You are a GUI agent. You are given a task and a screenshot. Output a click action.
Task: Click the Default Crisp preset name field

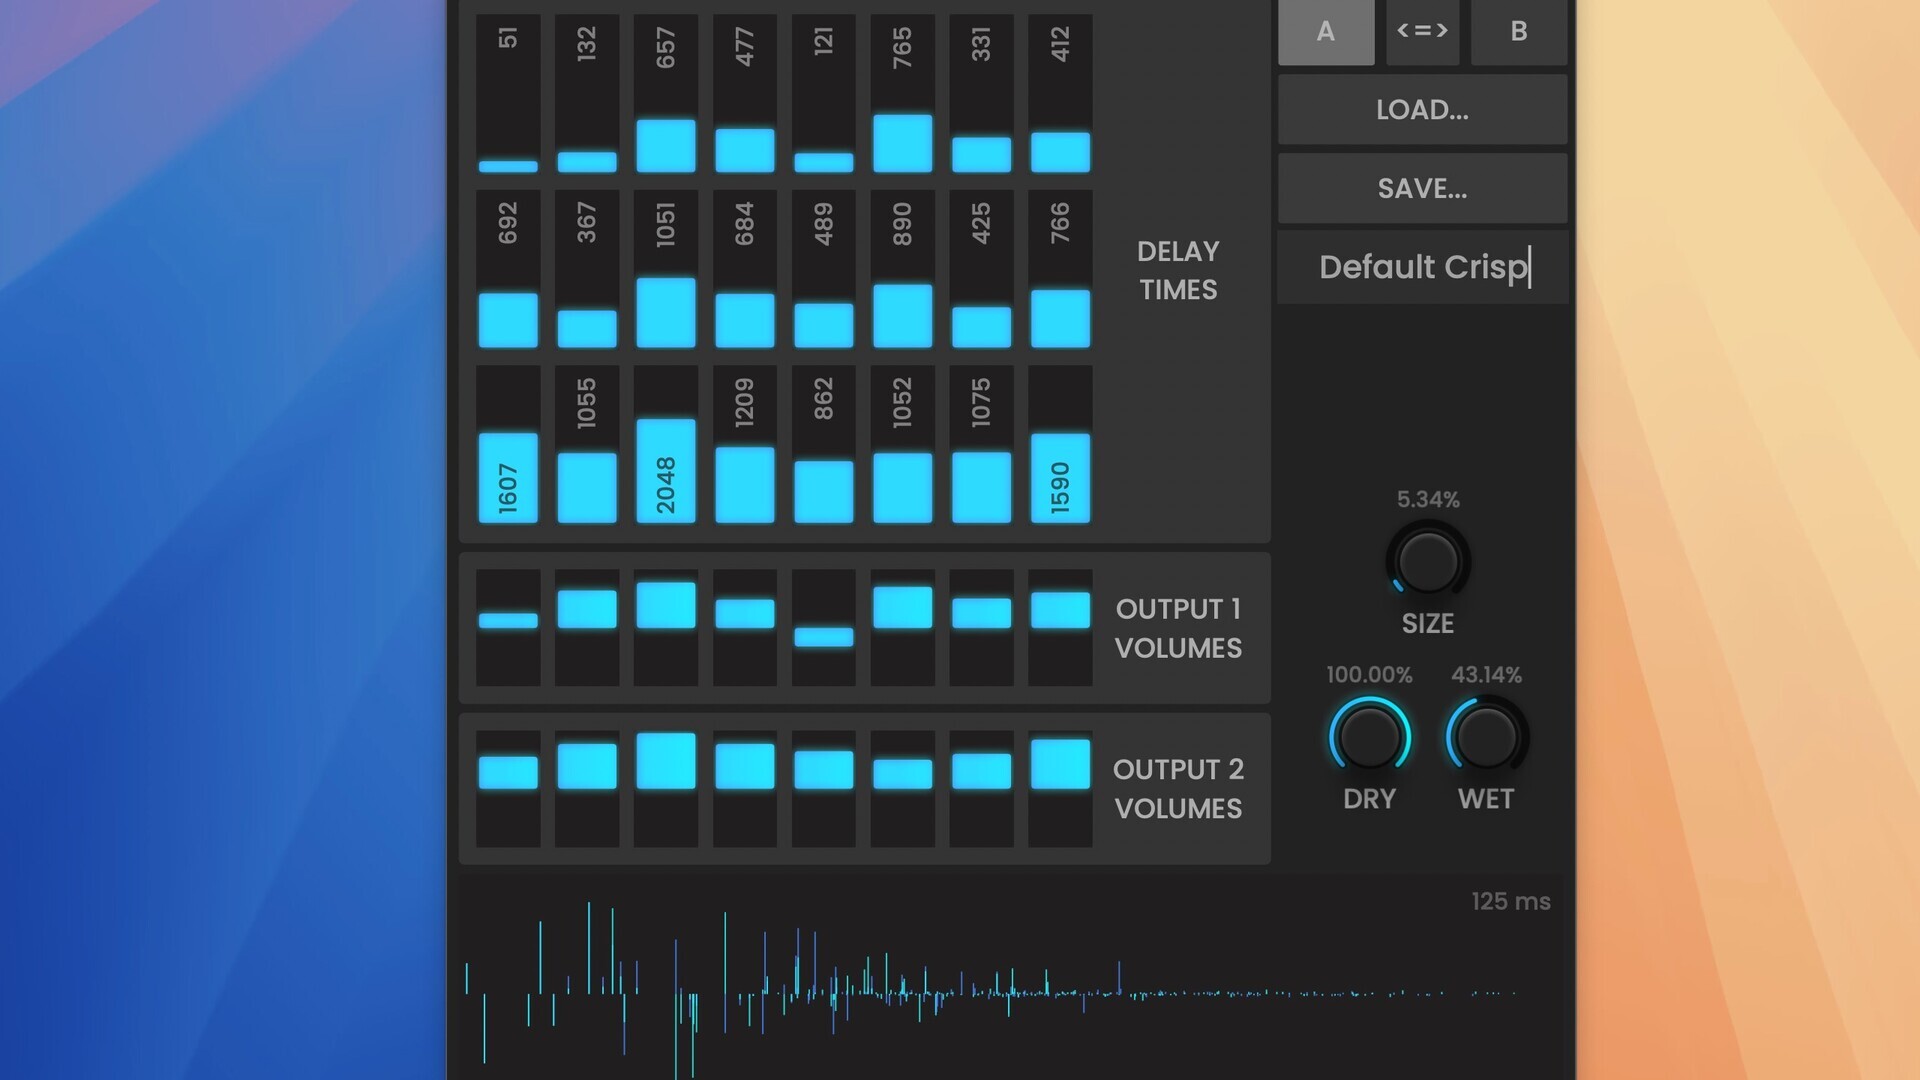1422,267
